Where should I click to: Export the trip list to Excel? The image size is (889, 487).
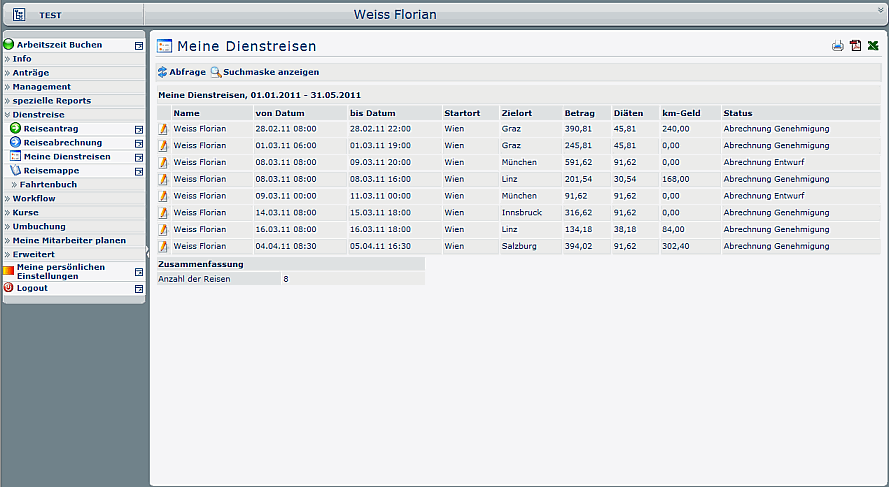pyautogui.click(x=873, y=46)
